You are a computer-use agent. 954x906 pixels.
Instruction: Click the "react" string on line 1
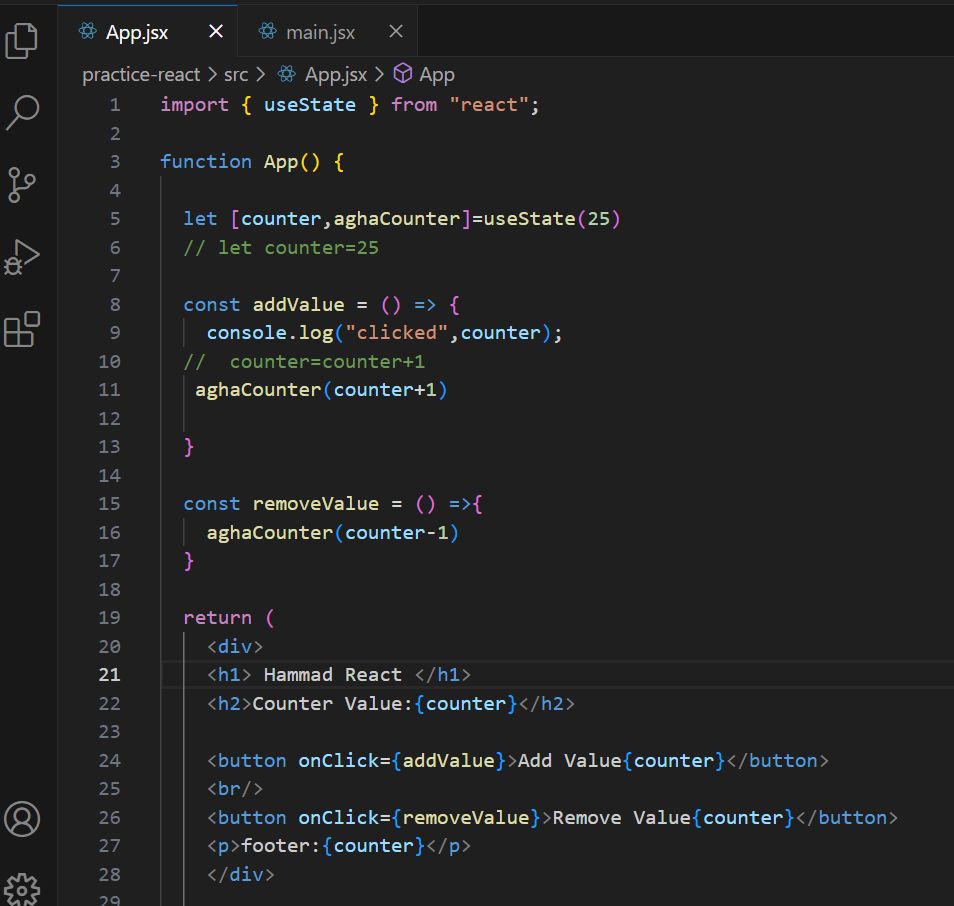[489, 105]
